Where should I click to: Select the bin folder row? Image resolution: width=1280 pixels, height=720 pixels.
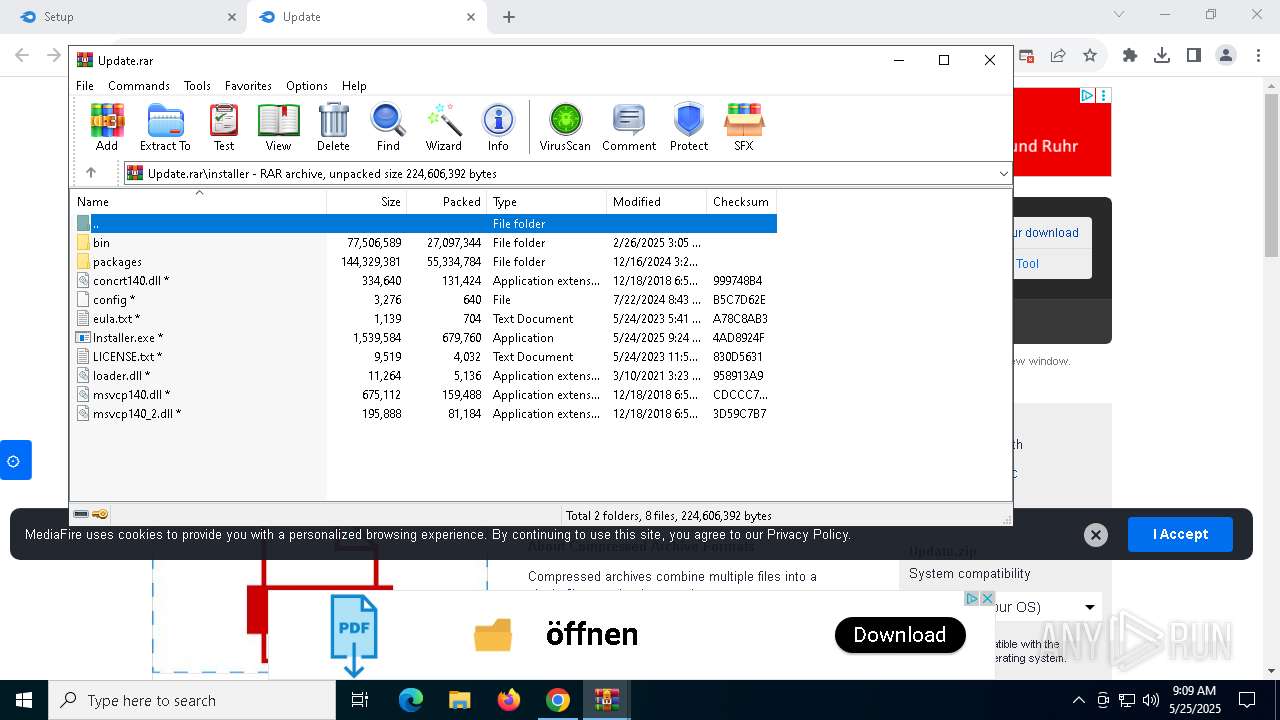click(424, 243)
